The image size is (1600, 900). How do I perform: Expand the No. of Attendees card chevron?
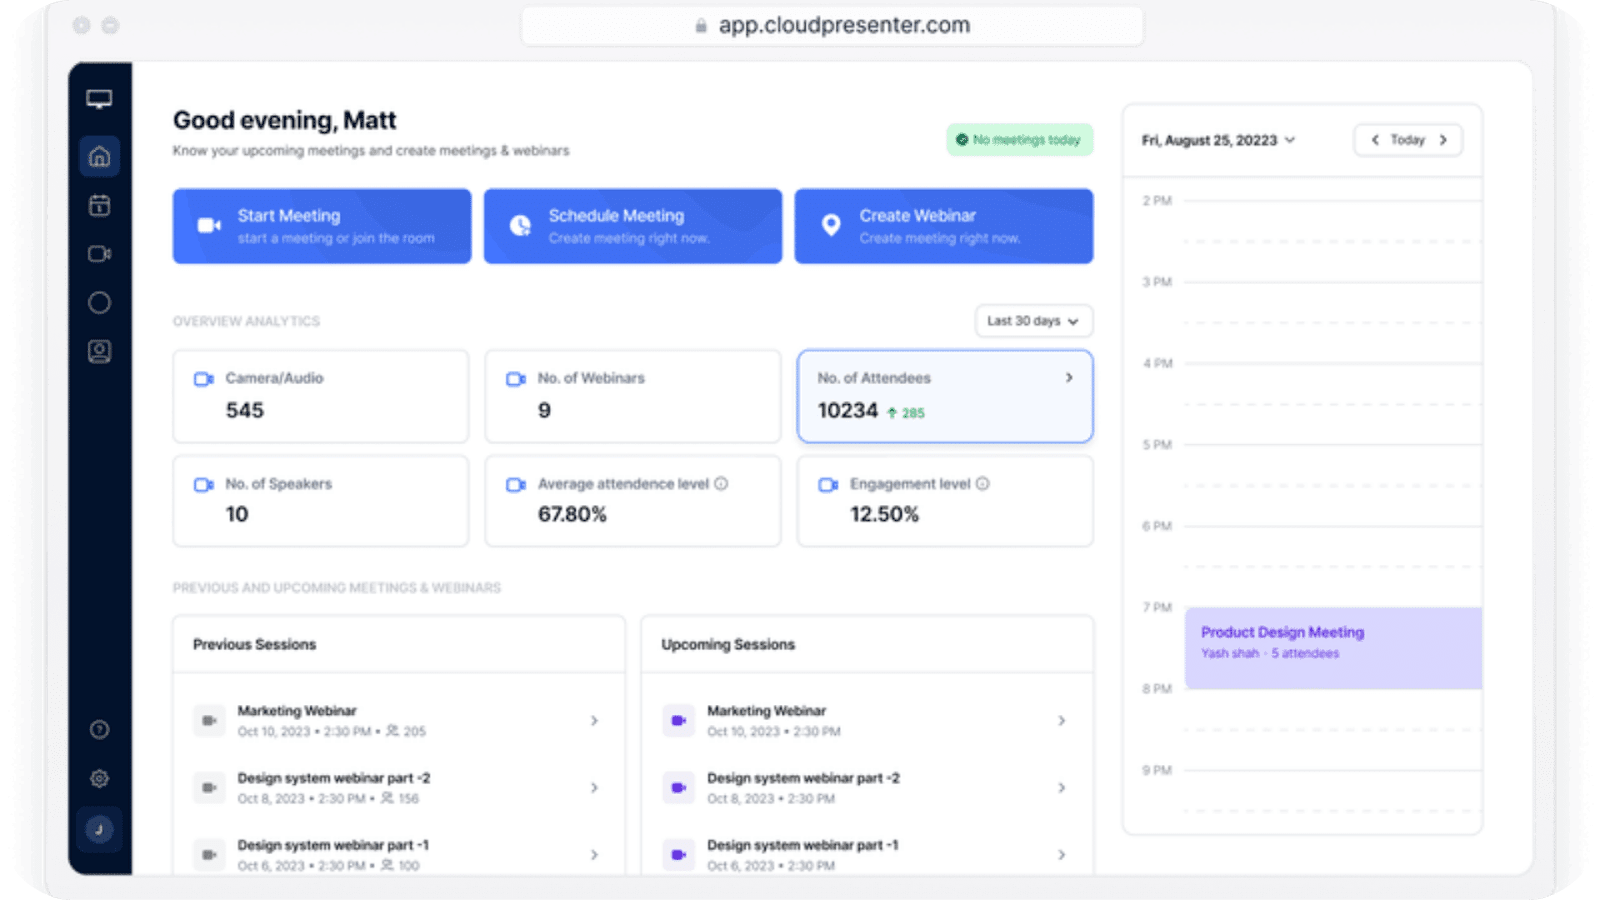pos(1069,378)
